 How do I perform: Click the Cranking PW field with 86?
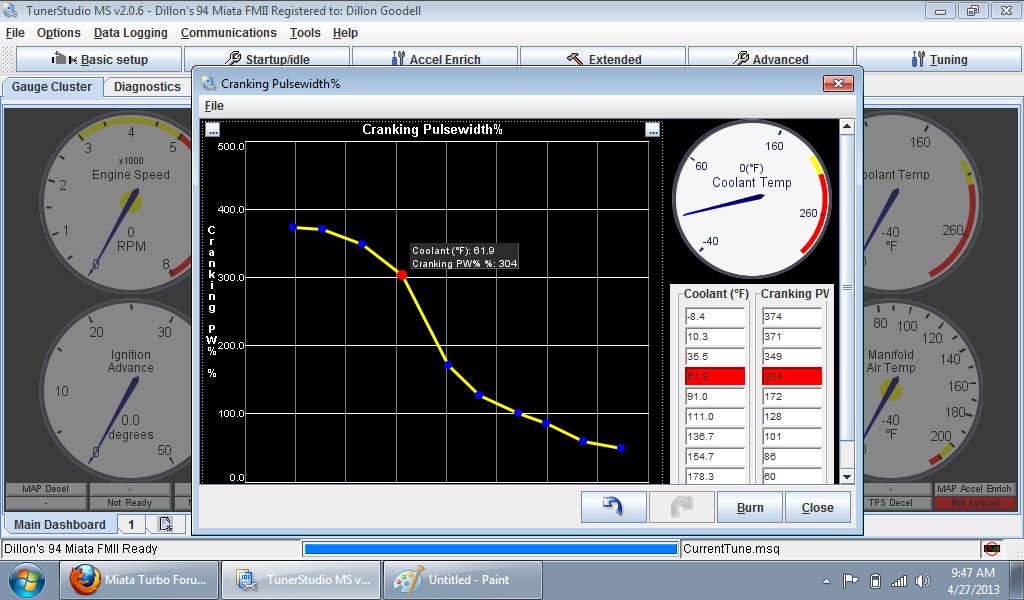792,456
